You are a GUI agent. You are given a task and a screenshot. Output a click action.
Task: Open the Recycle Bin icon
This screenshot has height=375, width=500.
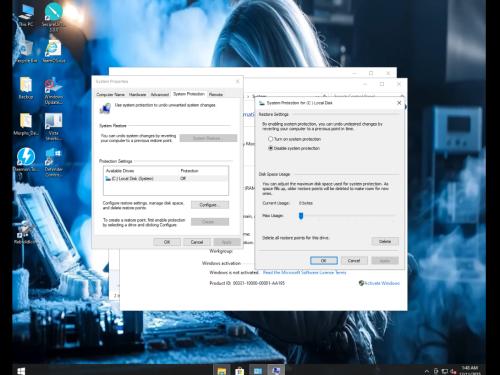(26, 52)
